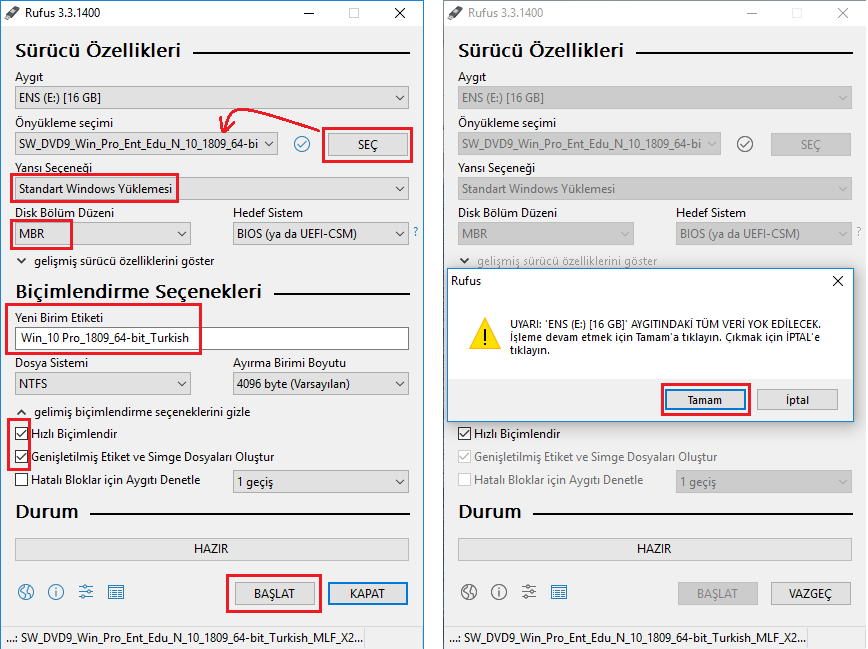Image resolution: width=868 pixels, height=649 pixels.
Task: Open the Önyükleme seçimi ISO dropdown, left window
Action: click(147, 144)
